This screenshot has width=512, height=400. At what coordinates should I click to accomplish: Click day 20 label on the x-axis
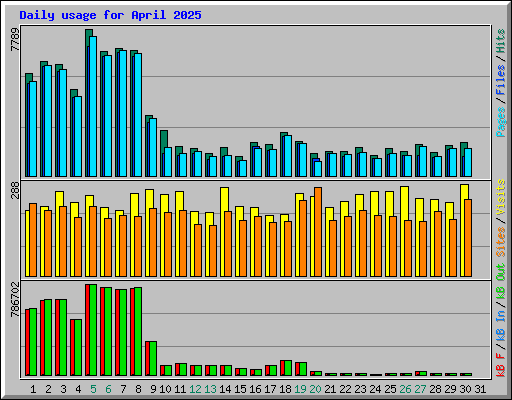[x=315, y=389]
